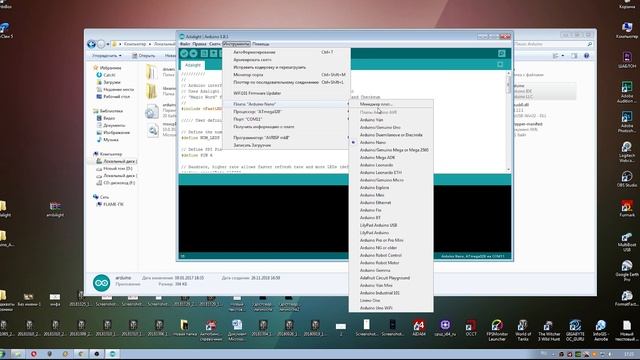Select the MultiBoot USB desktop icon
Screen dimensions: 640x360
(x=627, y=241)
